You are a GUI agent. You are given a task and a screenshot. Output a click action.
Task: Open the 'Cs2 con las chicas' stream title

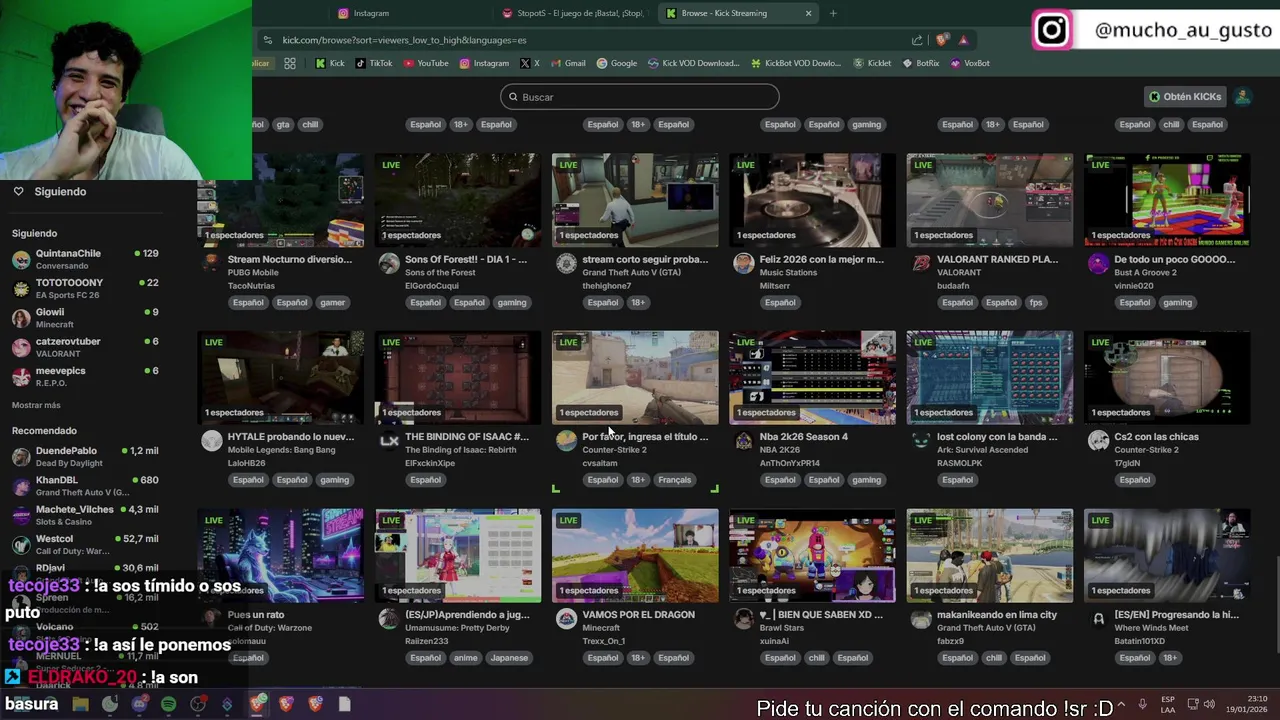[x=1156, y=437]
